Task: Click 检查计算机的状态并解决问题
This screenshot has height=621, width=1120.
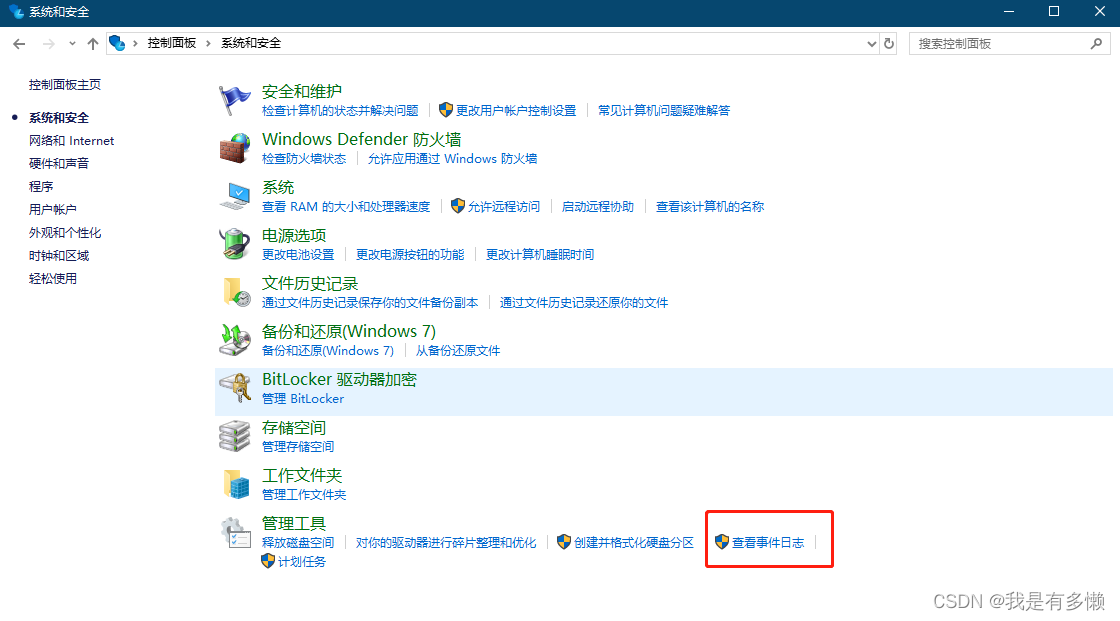Action: click(340, 111)
